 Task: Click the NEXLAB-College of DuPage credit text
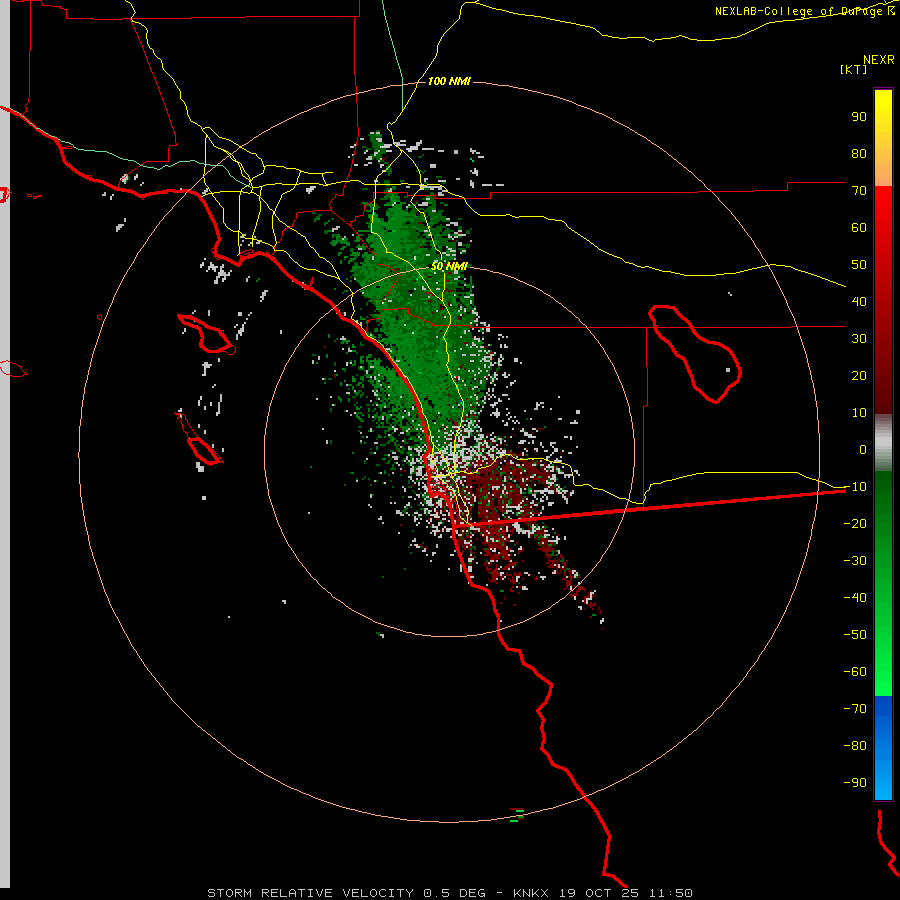(x=804, y=11)
